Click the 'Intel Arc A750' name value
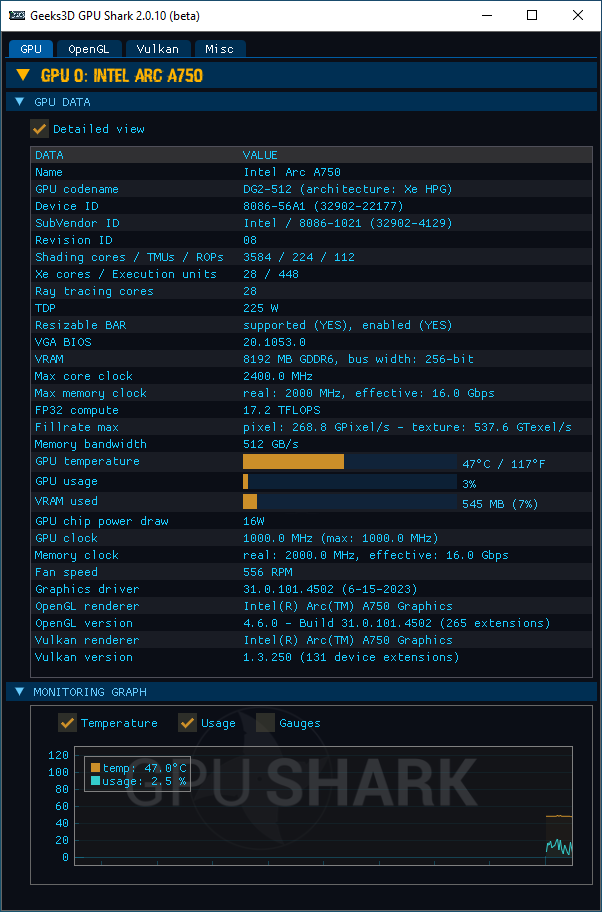The width and height of the screenshot is (602, 912). pyautogui.click(x=292, y=172)
